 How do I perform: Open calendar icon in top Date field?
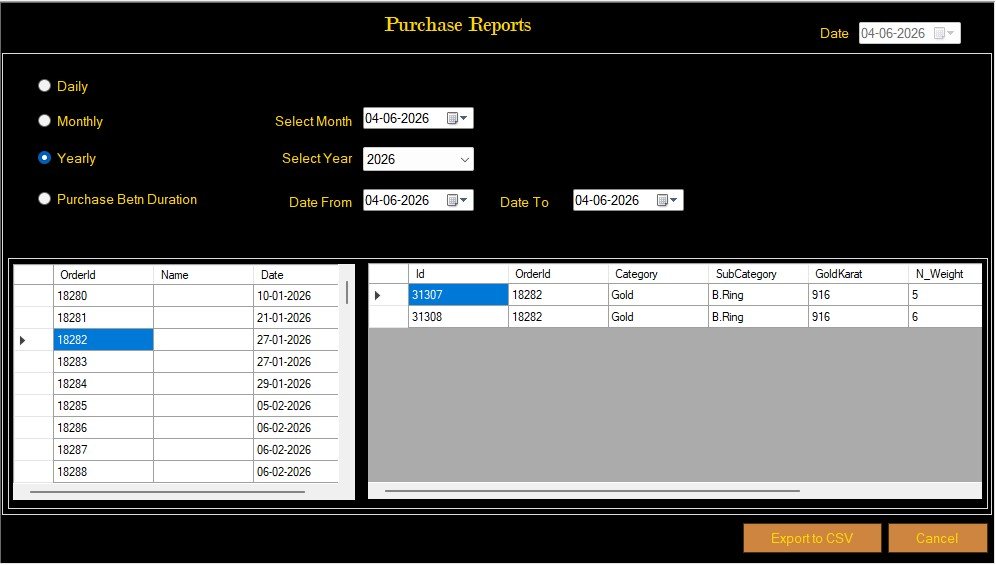pyautogui.click(x=944, y=33)
